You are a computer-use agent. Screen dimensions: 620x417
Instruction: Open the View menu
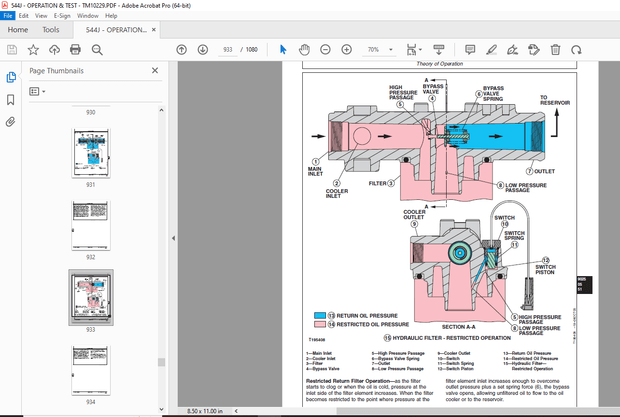tap(41, 16)
